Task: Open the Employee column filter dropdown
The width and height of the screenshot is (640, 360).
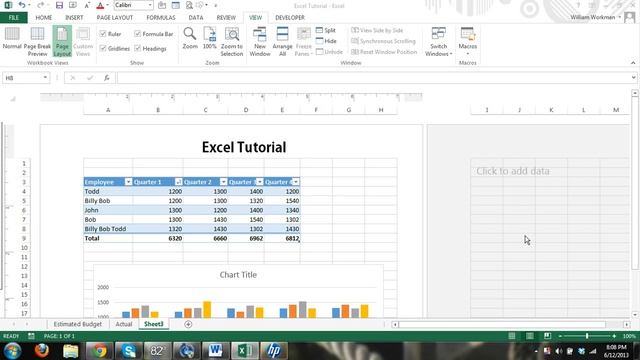Action: (128, 182)
